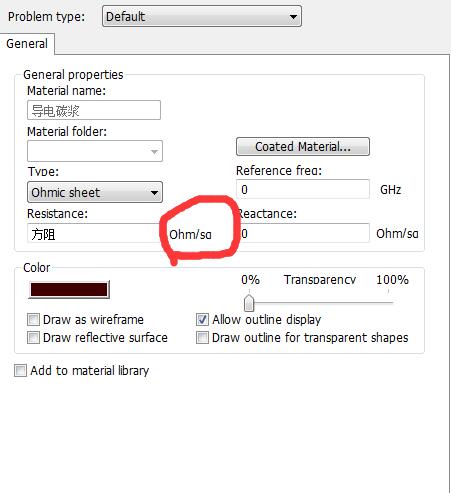Open the Type dropdown showing Ohmic sheet
Viewport: 451px width, 493px height.
point(95,192)
